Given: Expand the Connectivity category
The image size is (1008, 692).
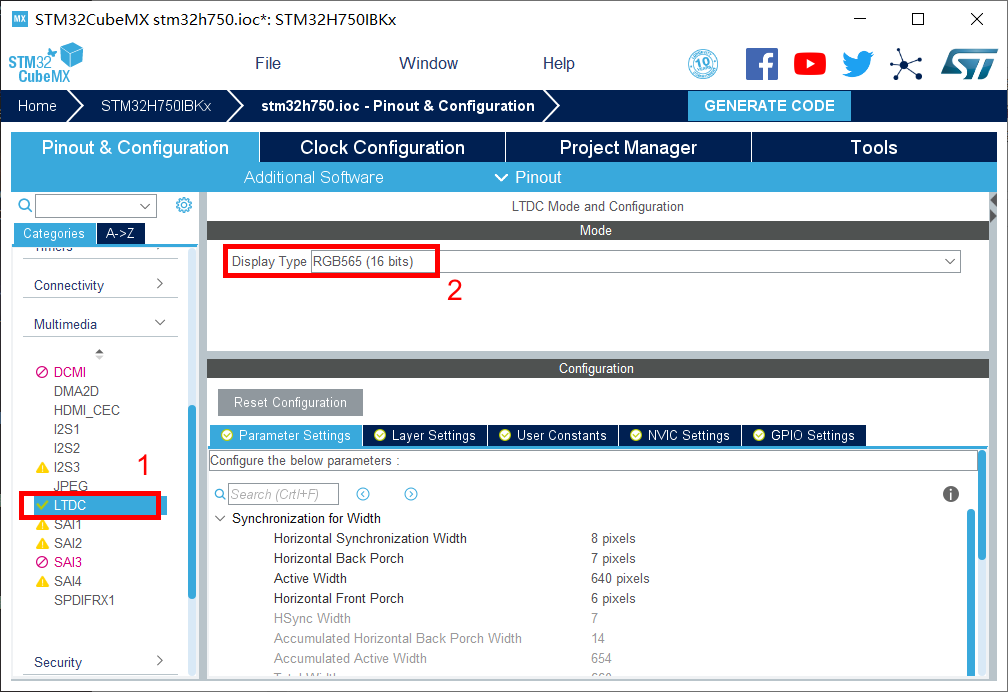Looking at the screenshot, I should tap(160, 285).
